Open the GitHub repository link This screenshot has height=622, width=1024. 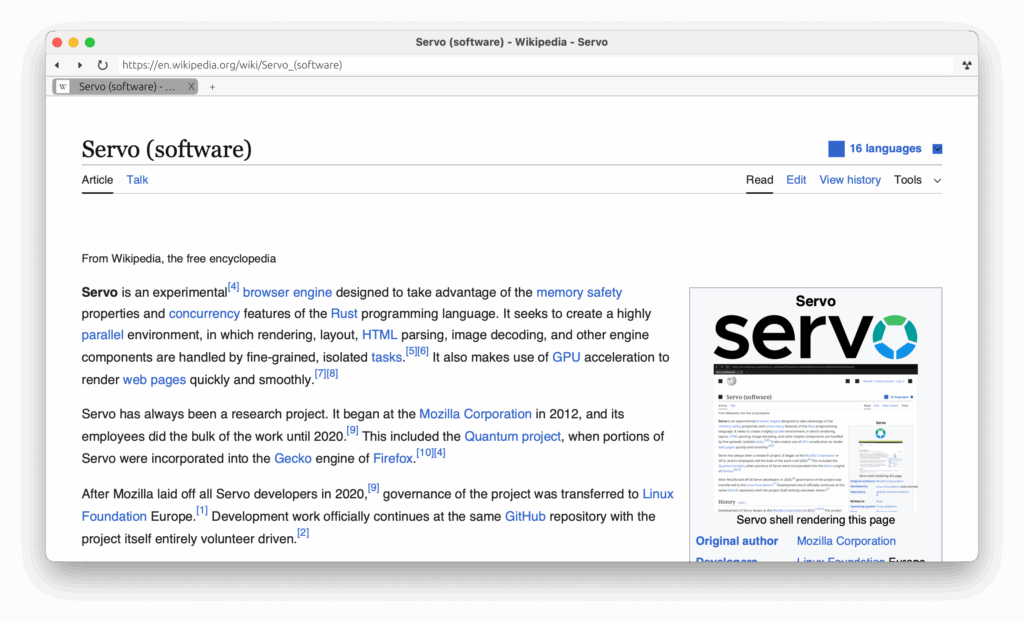pos(524,516)
